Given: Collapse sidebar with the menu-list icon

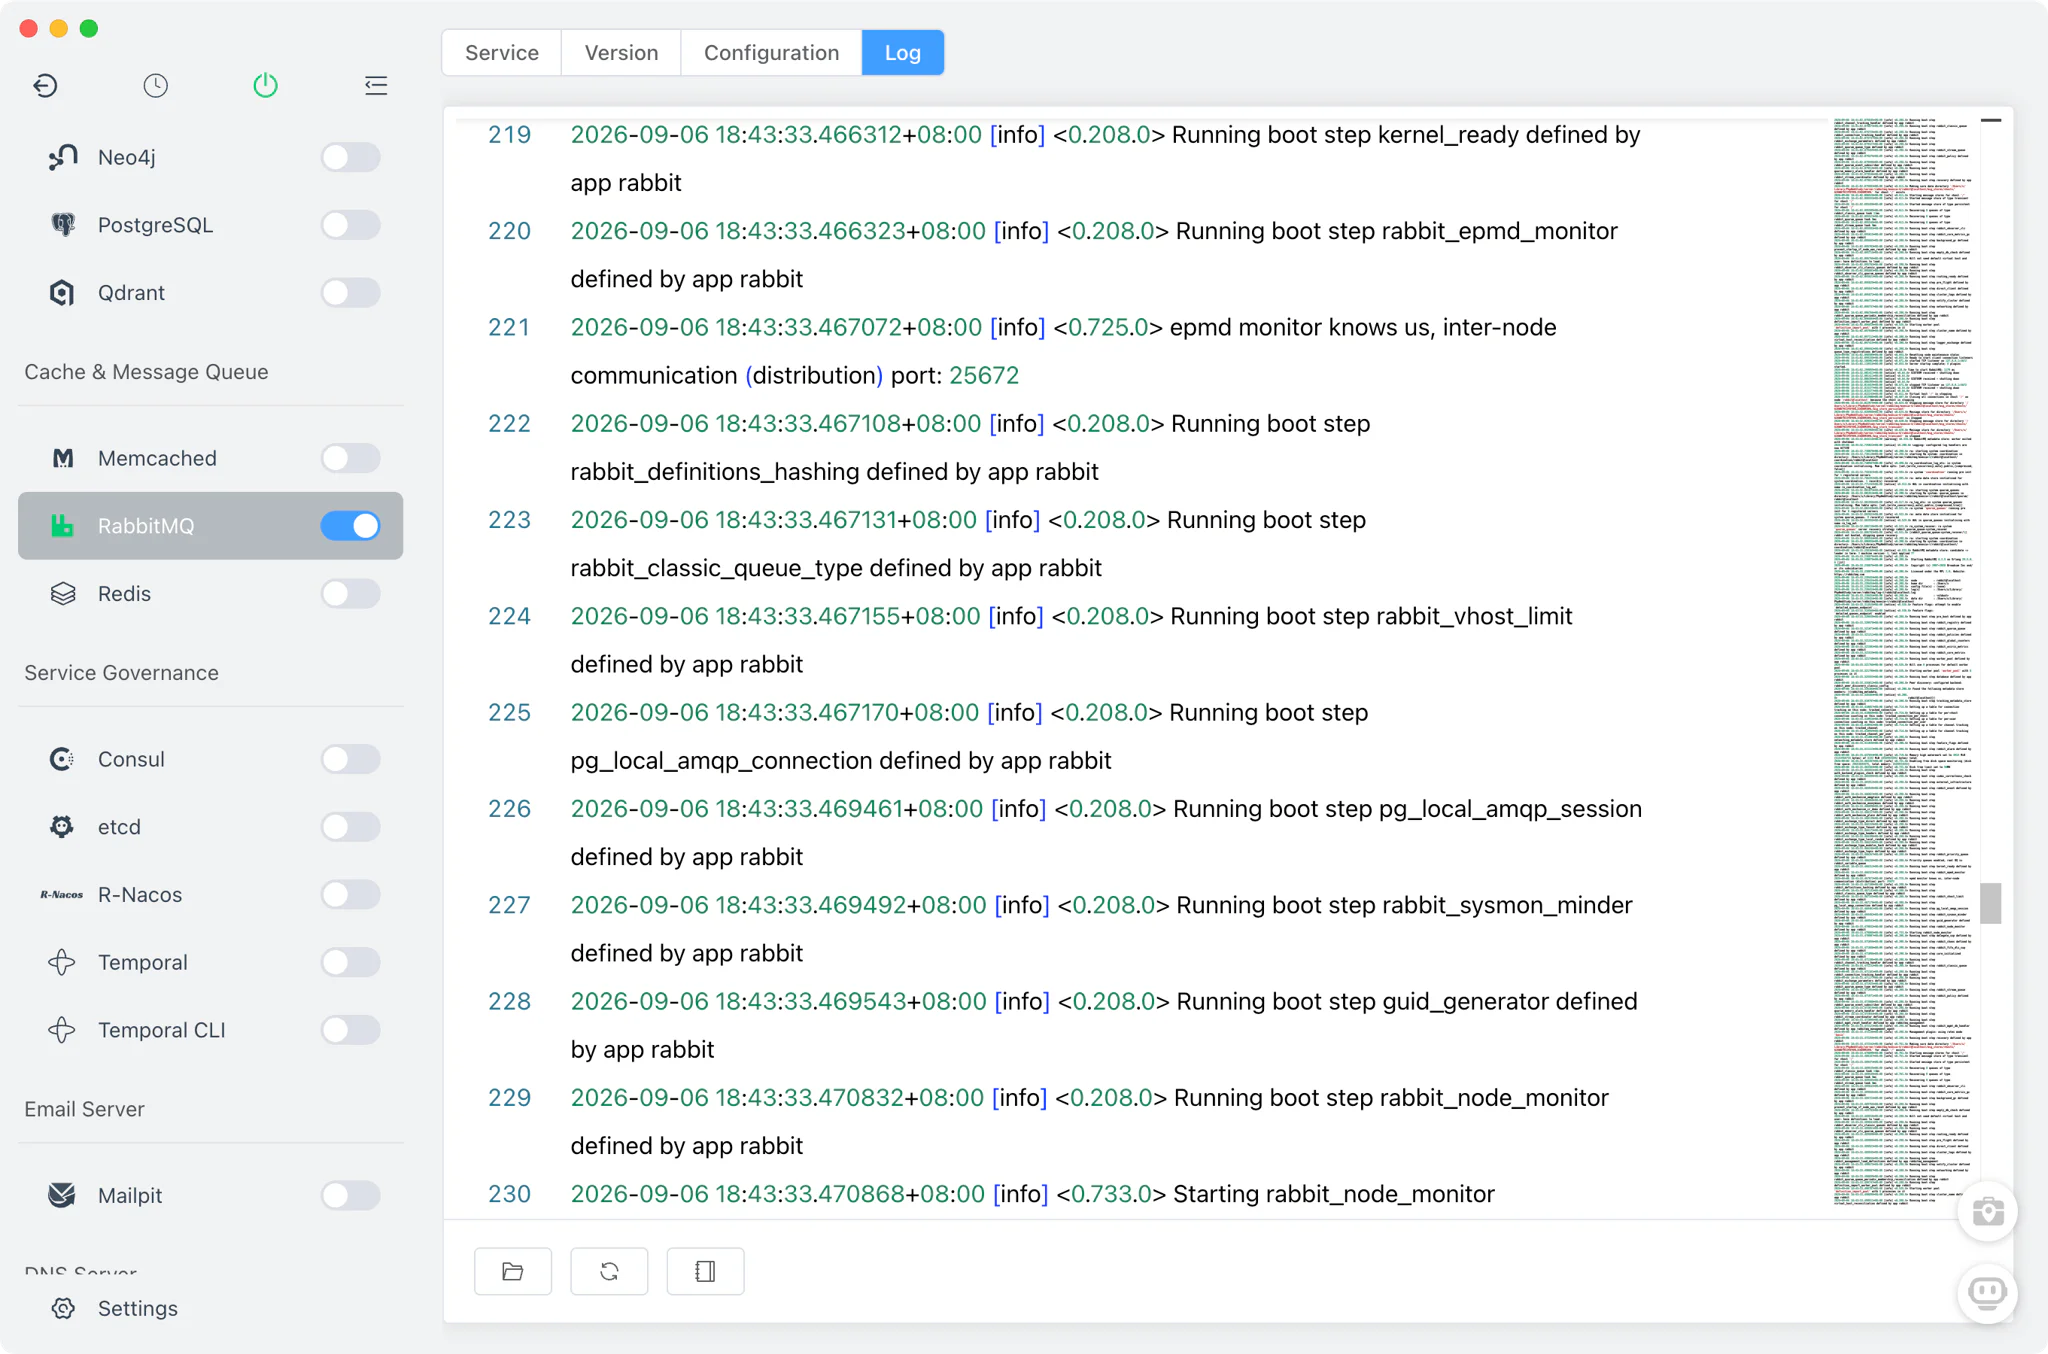Looking at the screenshot, I should [x=376, y=86].
